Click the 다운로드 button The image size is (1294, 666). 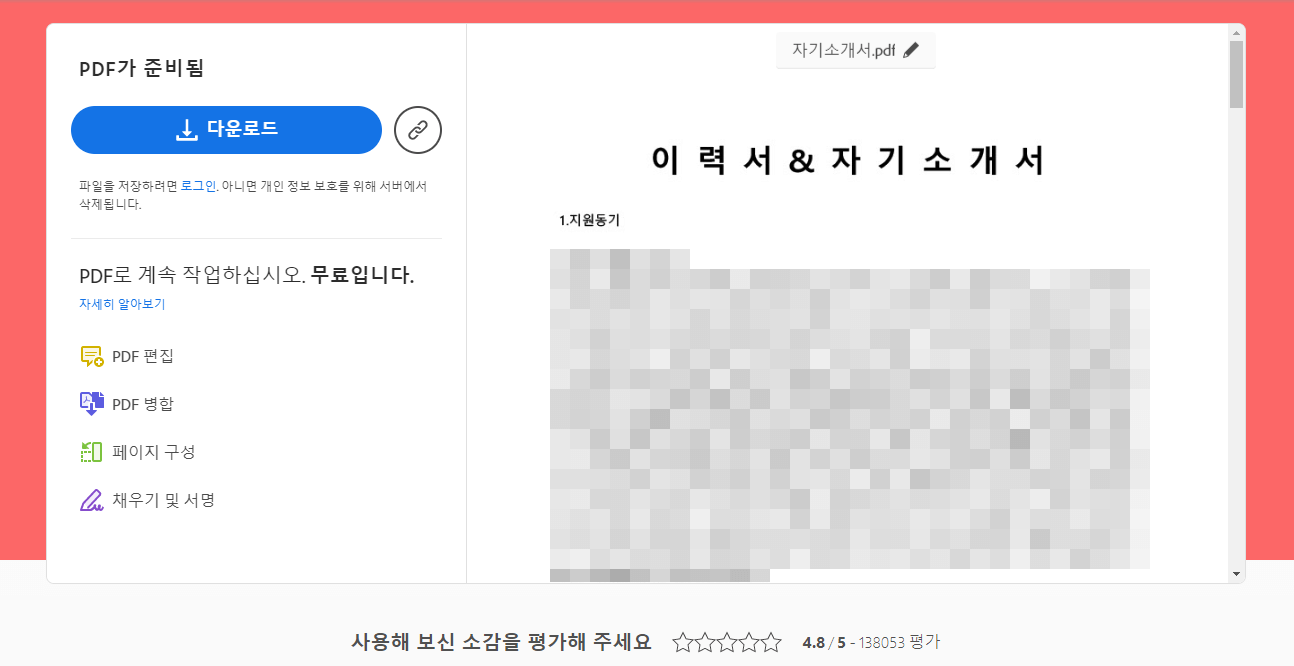tap(226, 130)
